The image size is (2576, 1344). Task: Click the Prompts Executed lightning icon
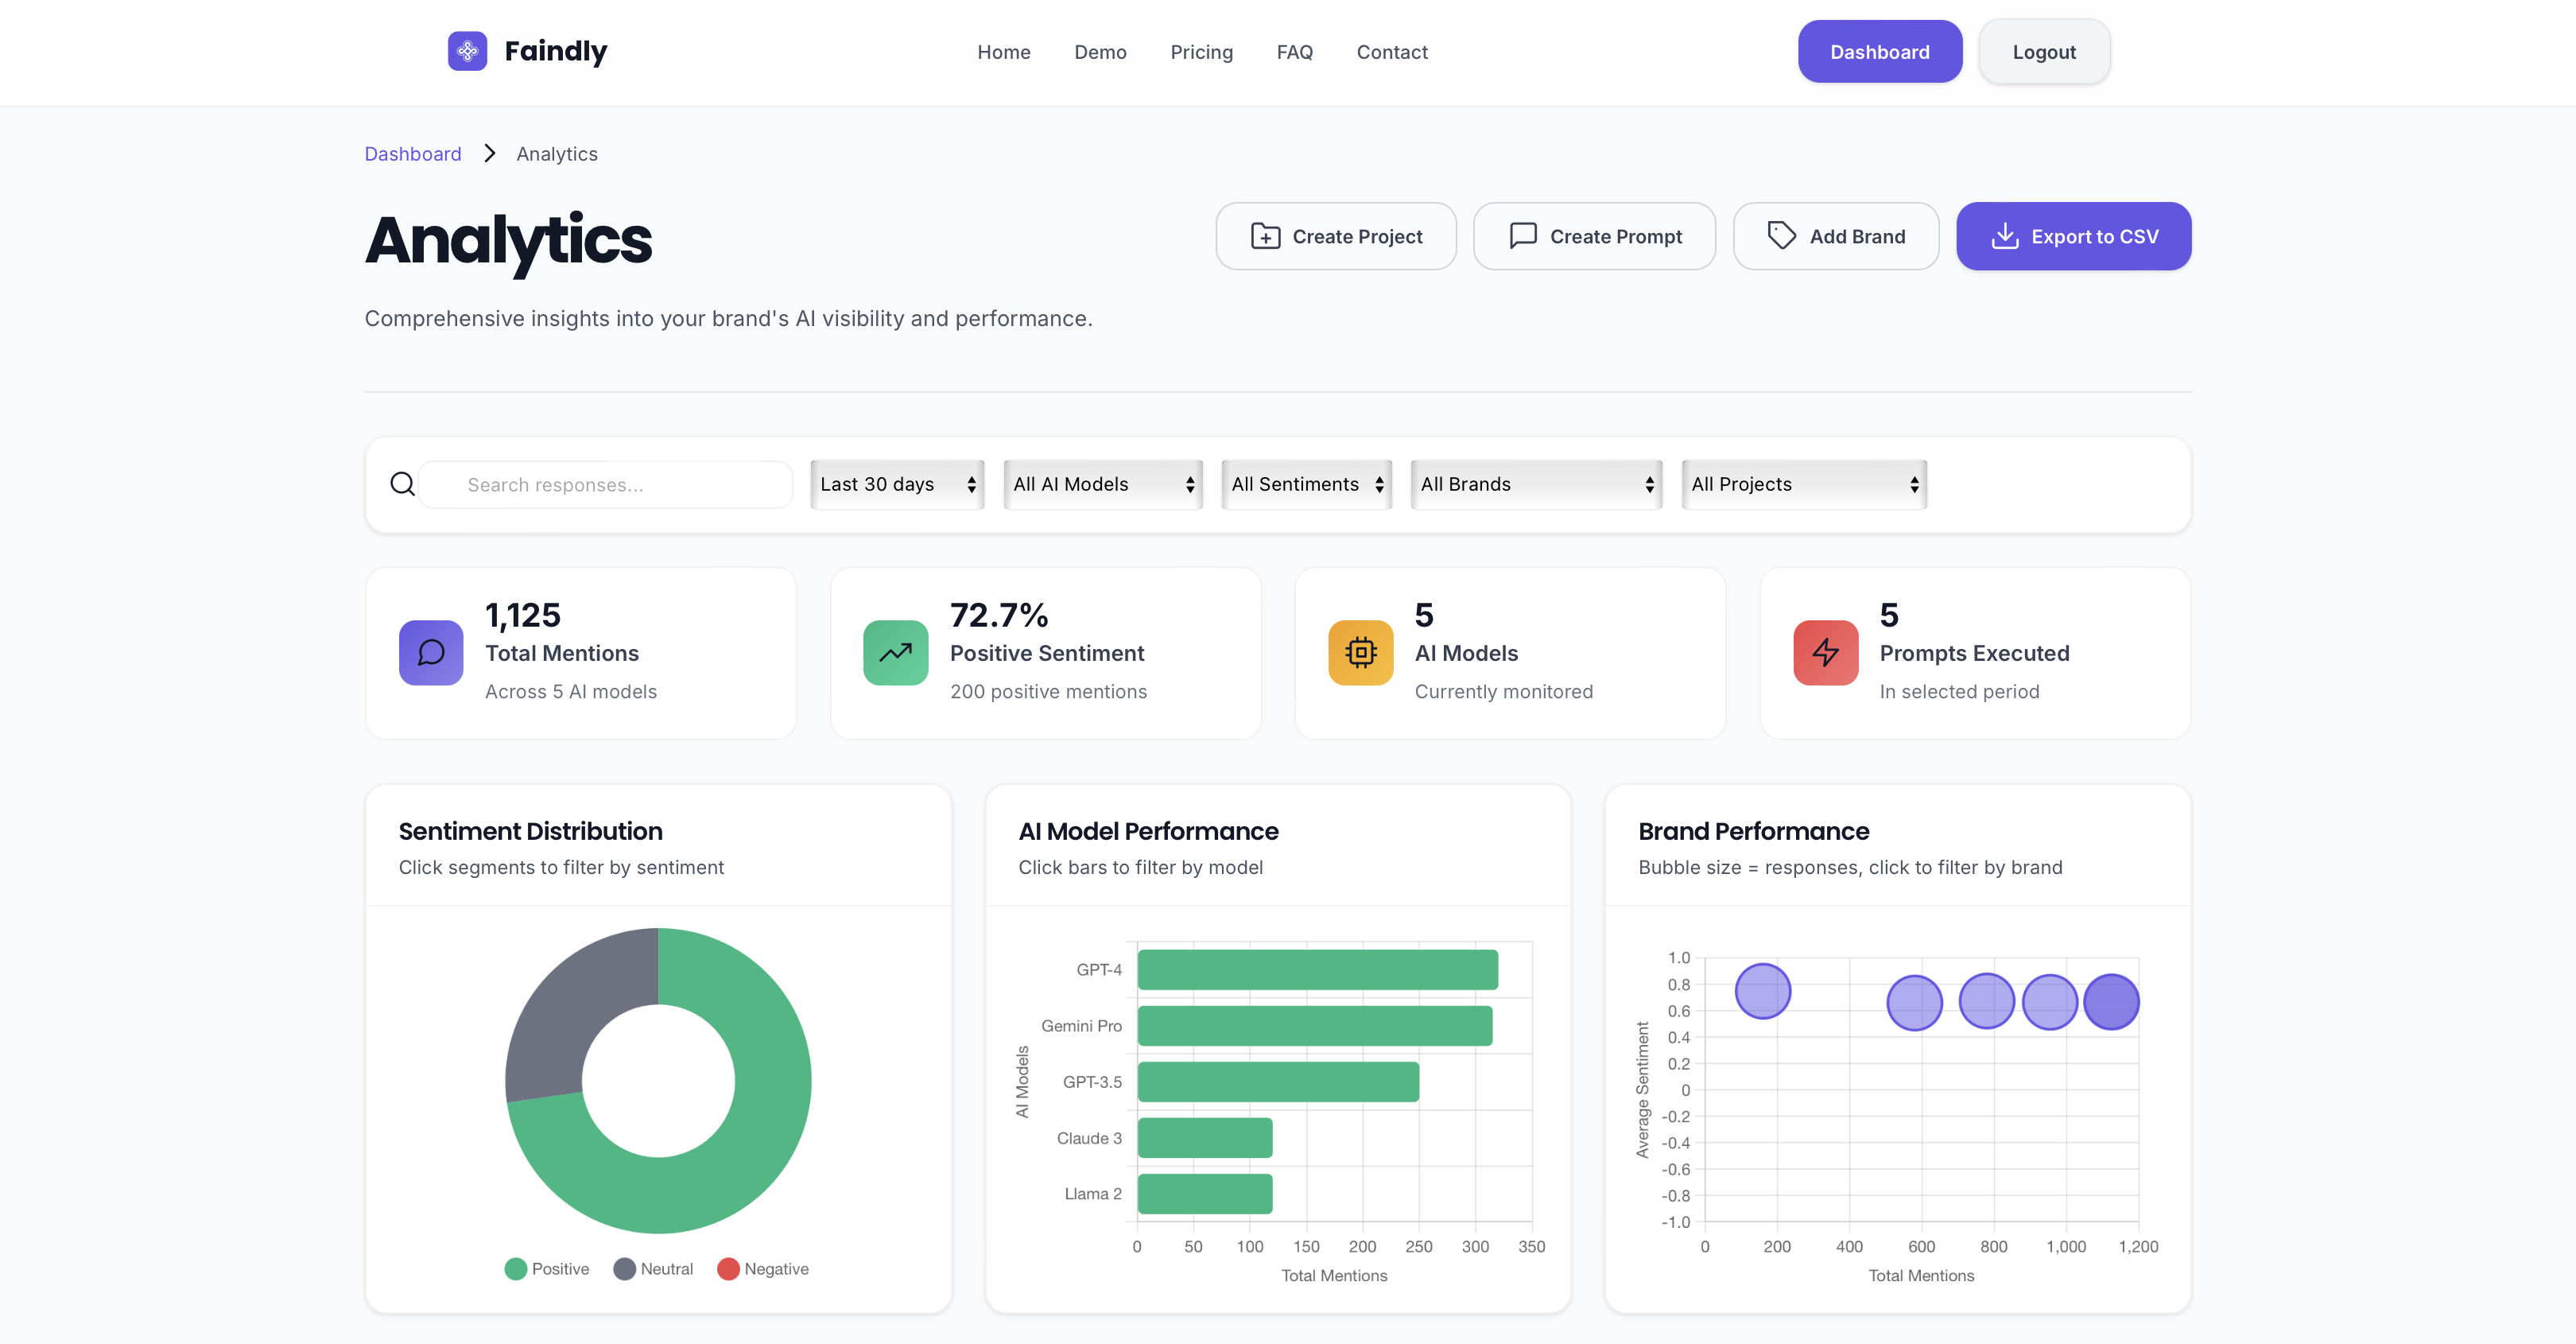click(x=1825, y=653)
